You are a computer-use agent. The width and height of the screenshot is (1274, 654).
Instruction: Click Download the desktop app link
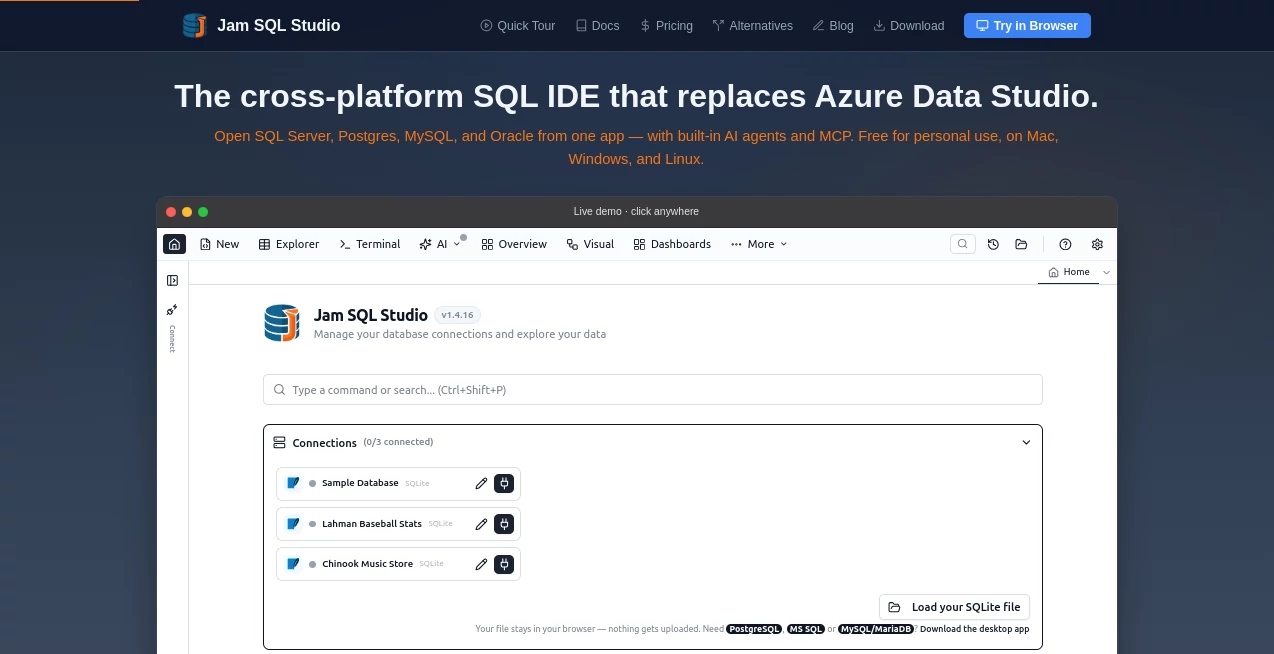pos(974,629)
